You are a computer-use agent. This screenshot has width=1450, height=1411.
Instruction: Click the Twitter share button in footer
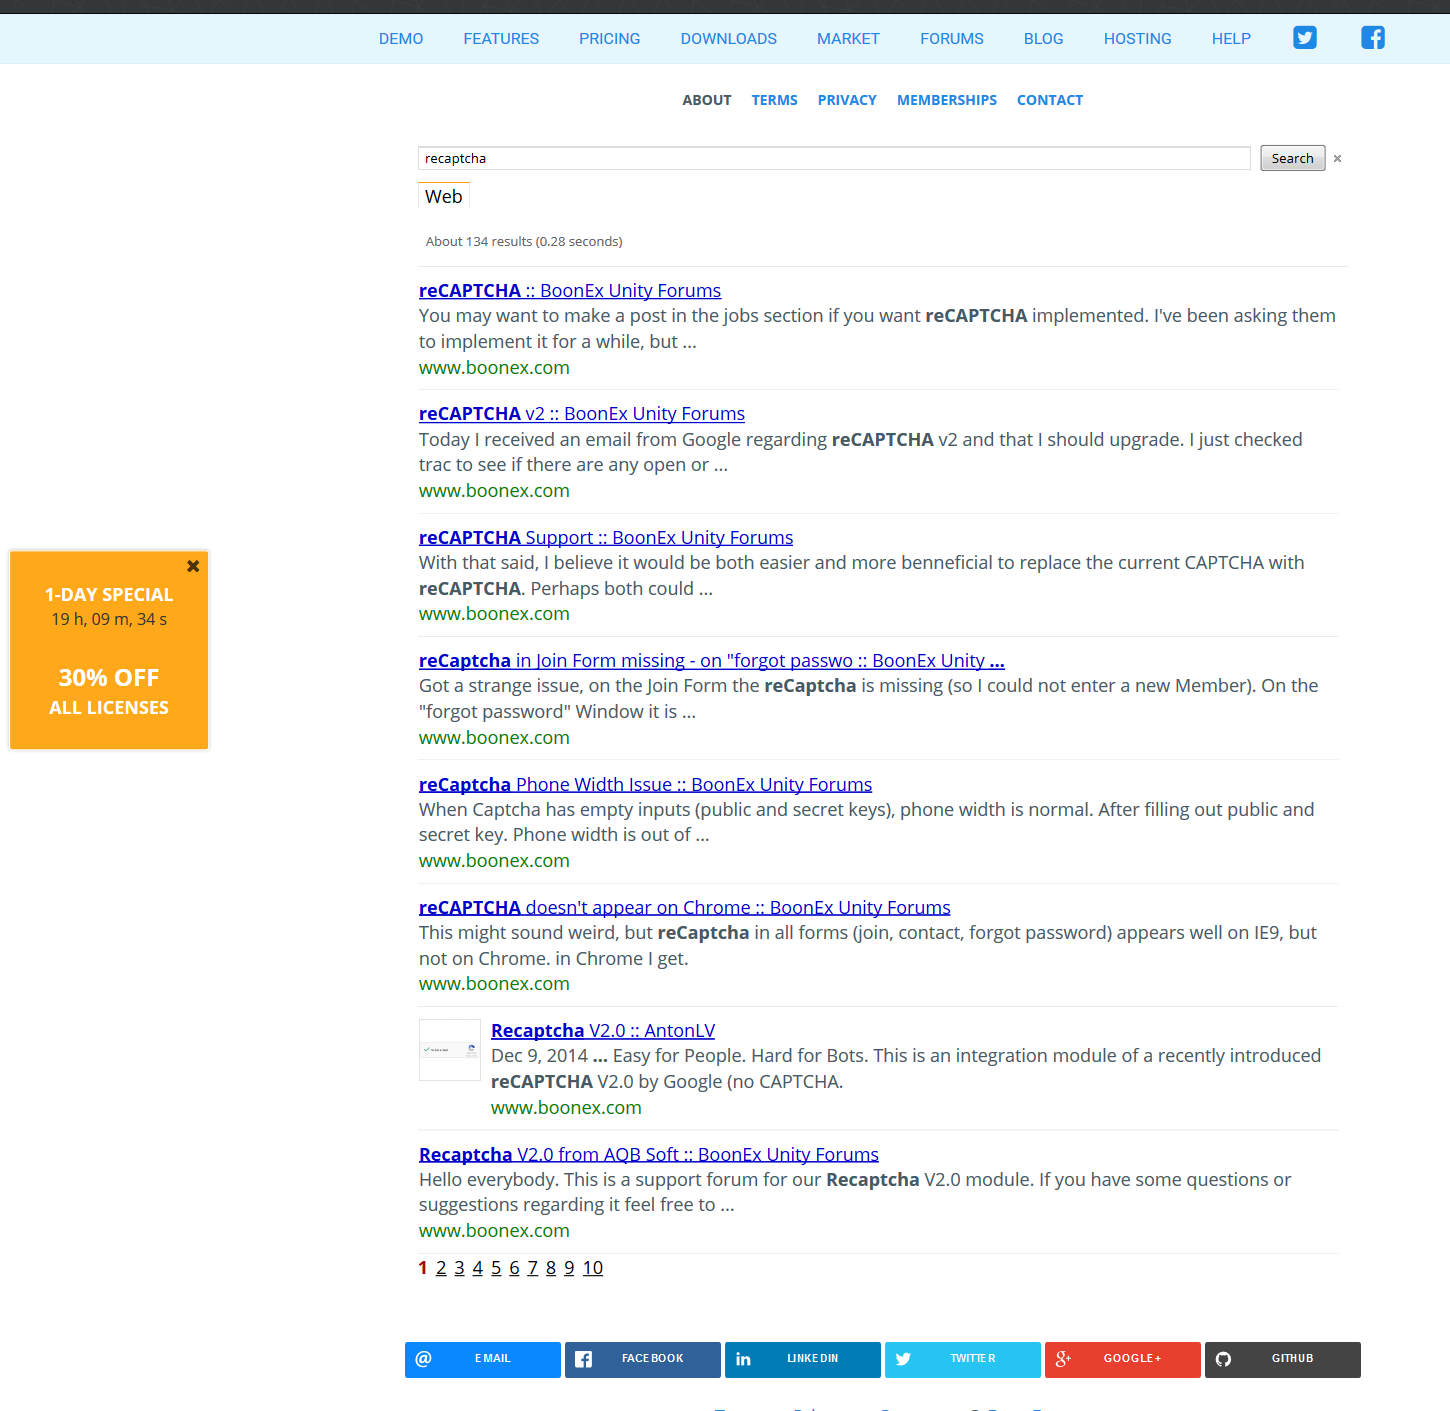(x=962, y=1359)
